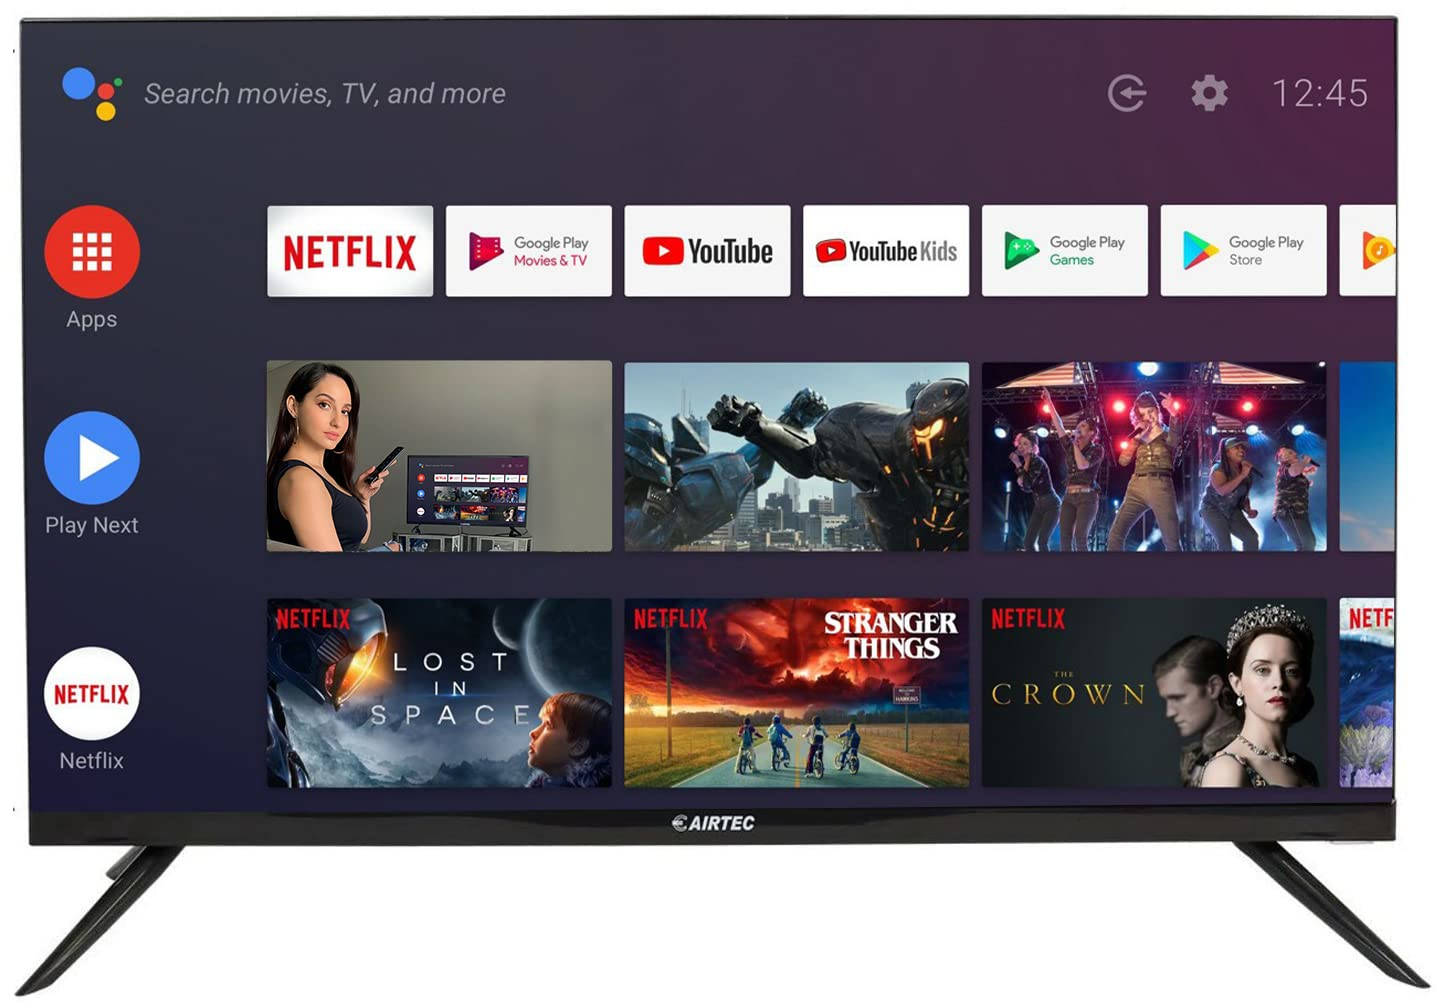Image resolution: width=1437 pixels, height=1008 pixels.
Task: Open The Crown card
Action: tap(1154, 693)
